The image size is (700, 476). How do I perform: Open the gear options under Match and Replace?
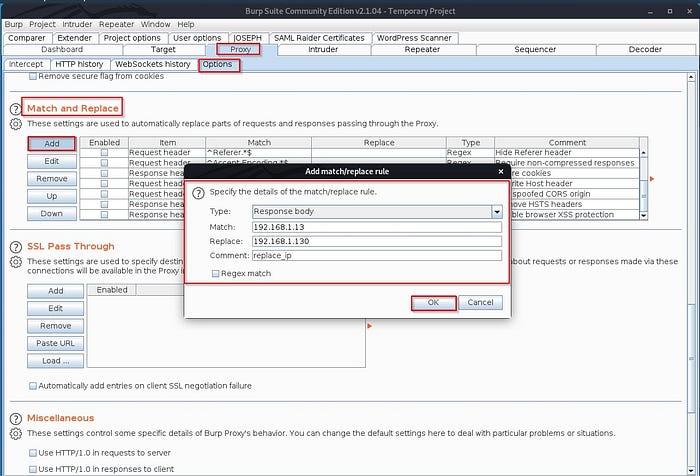click(x=15, y=124)
